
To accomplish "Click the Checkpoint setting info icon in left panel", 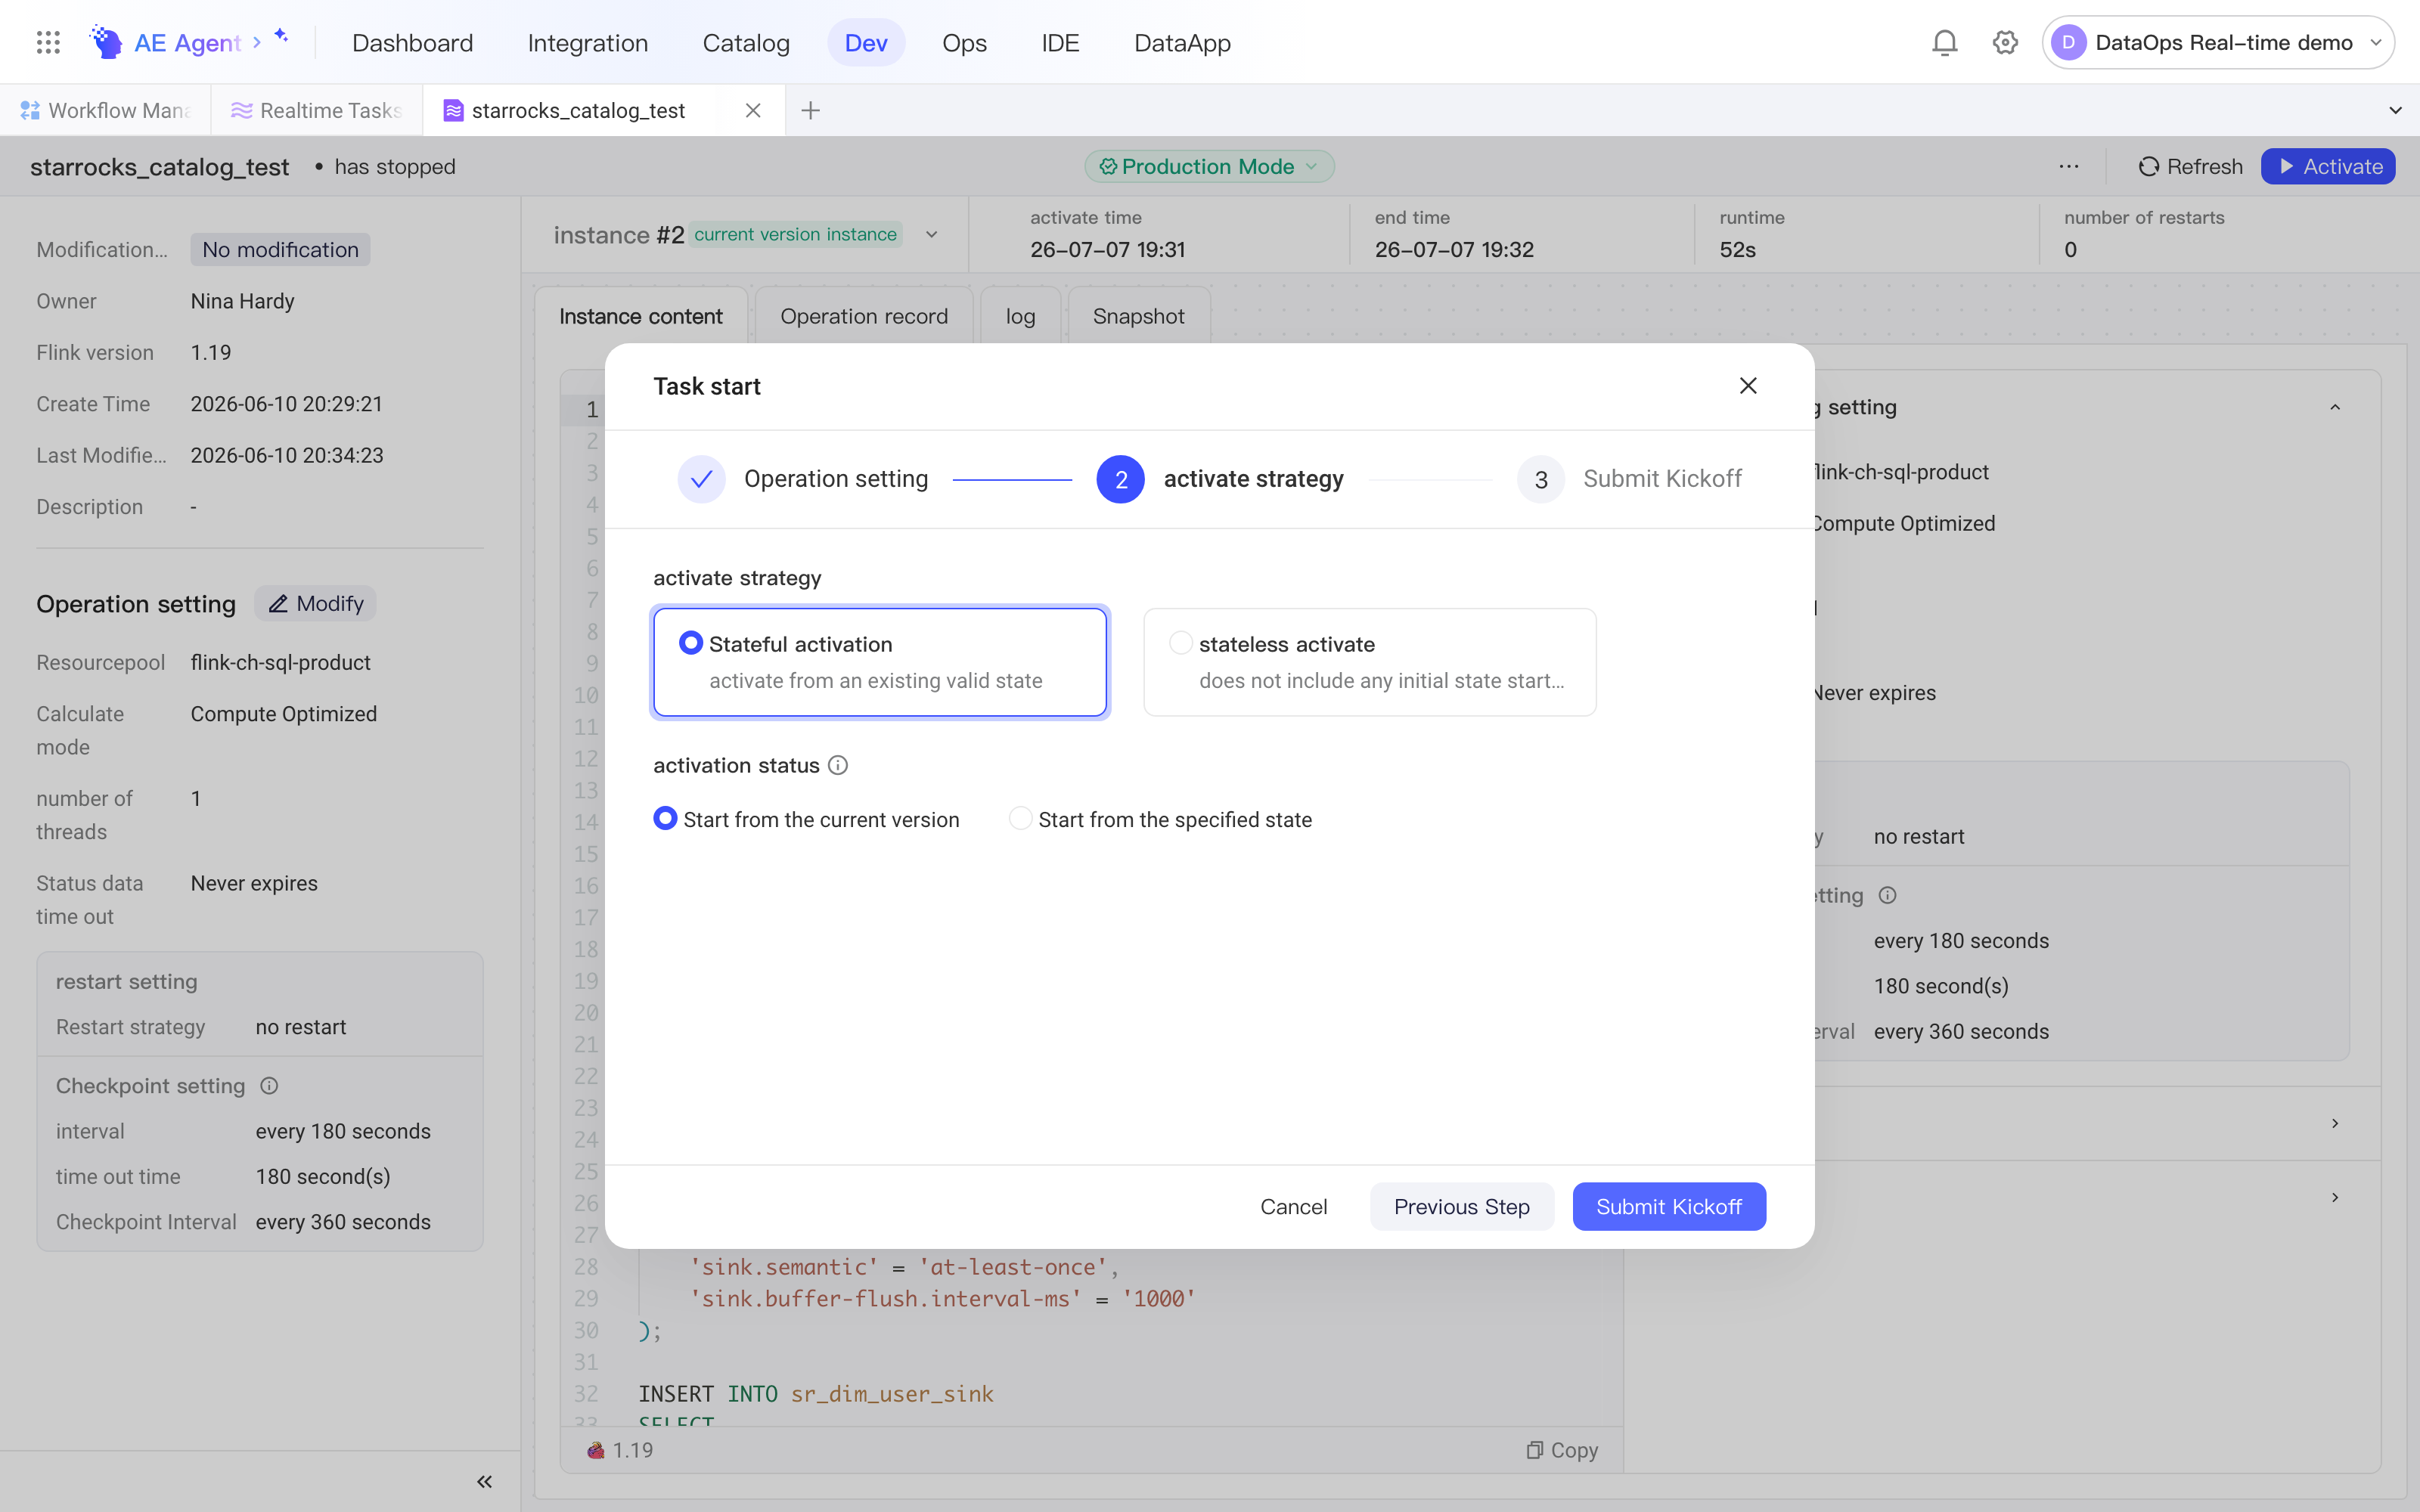I will (269, 1086).
